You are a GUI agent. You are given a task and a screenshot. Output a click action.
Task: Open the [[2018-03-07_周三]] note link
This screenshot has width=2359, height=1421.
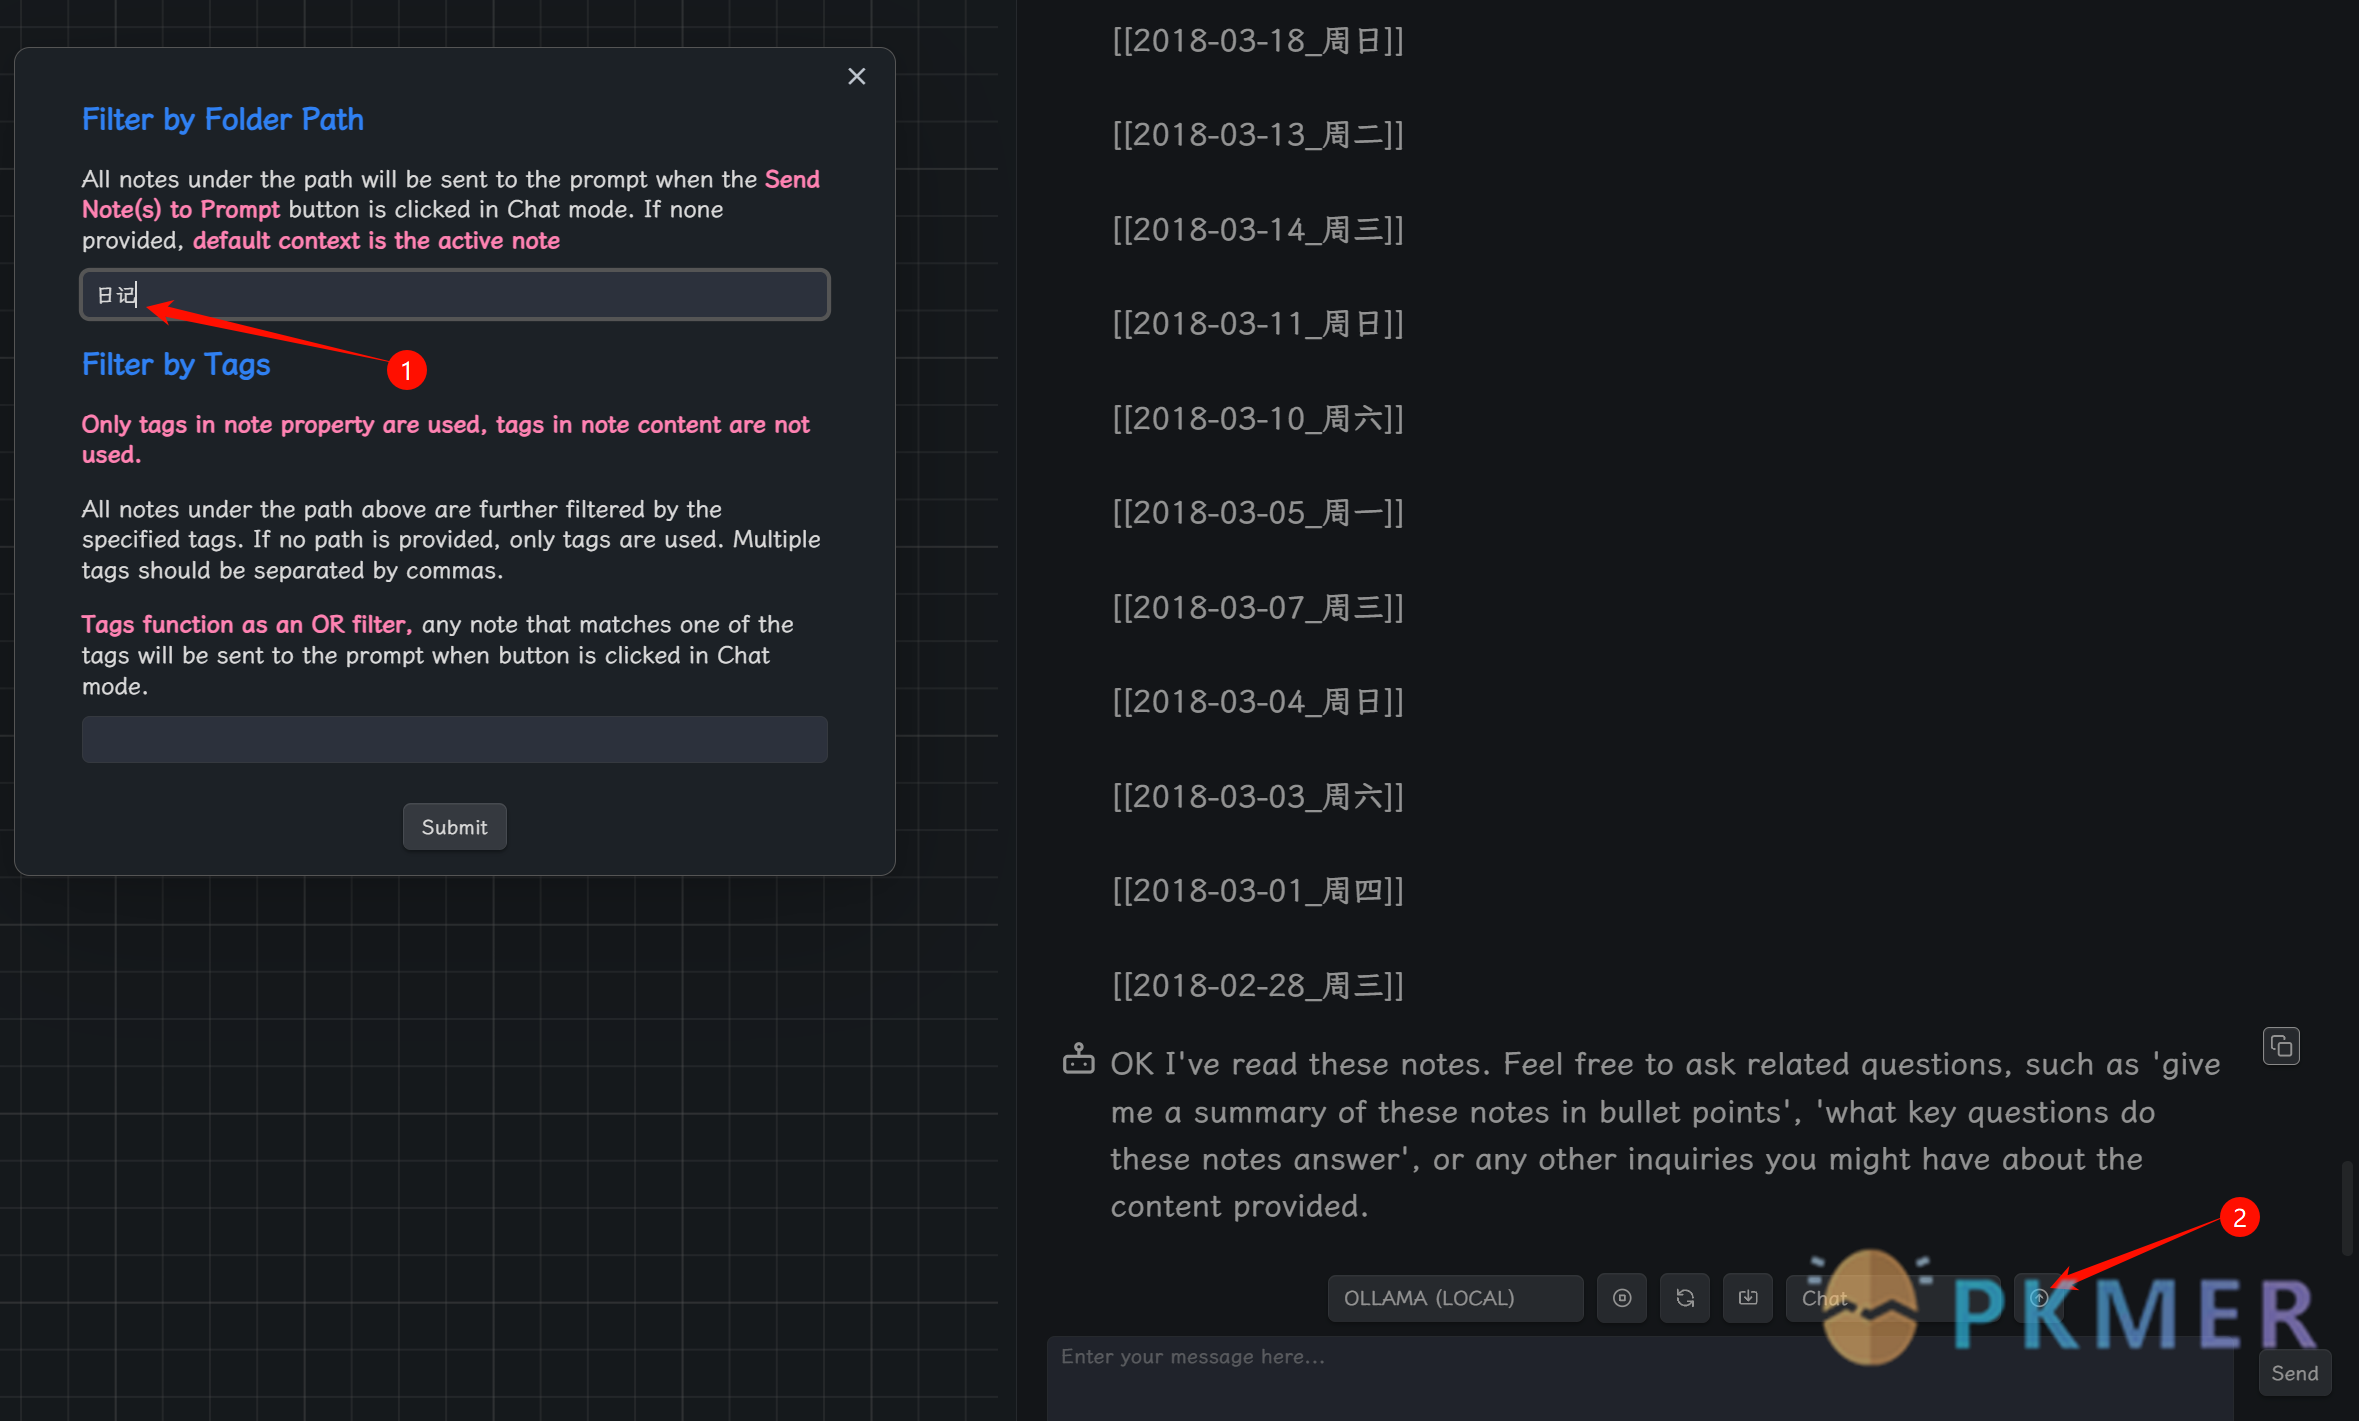[x=1258, y=608]
